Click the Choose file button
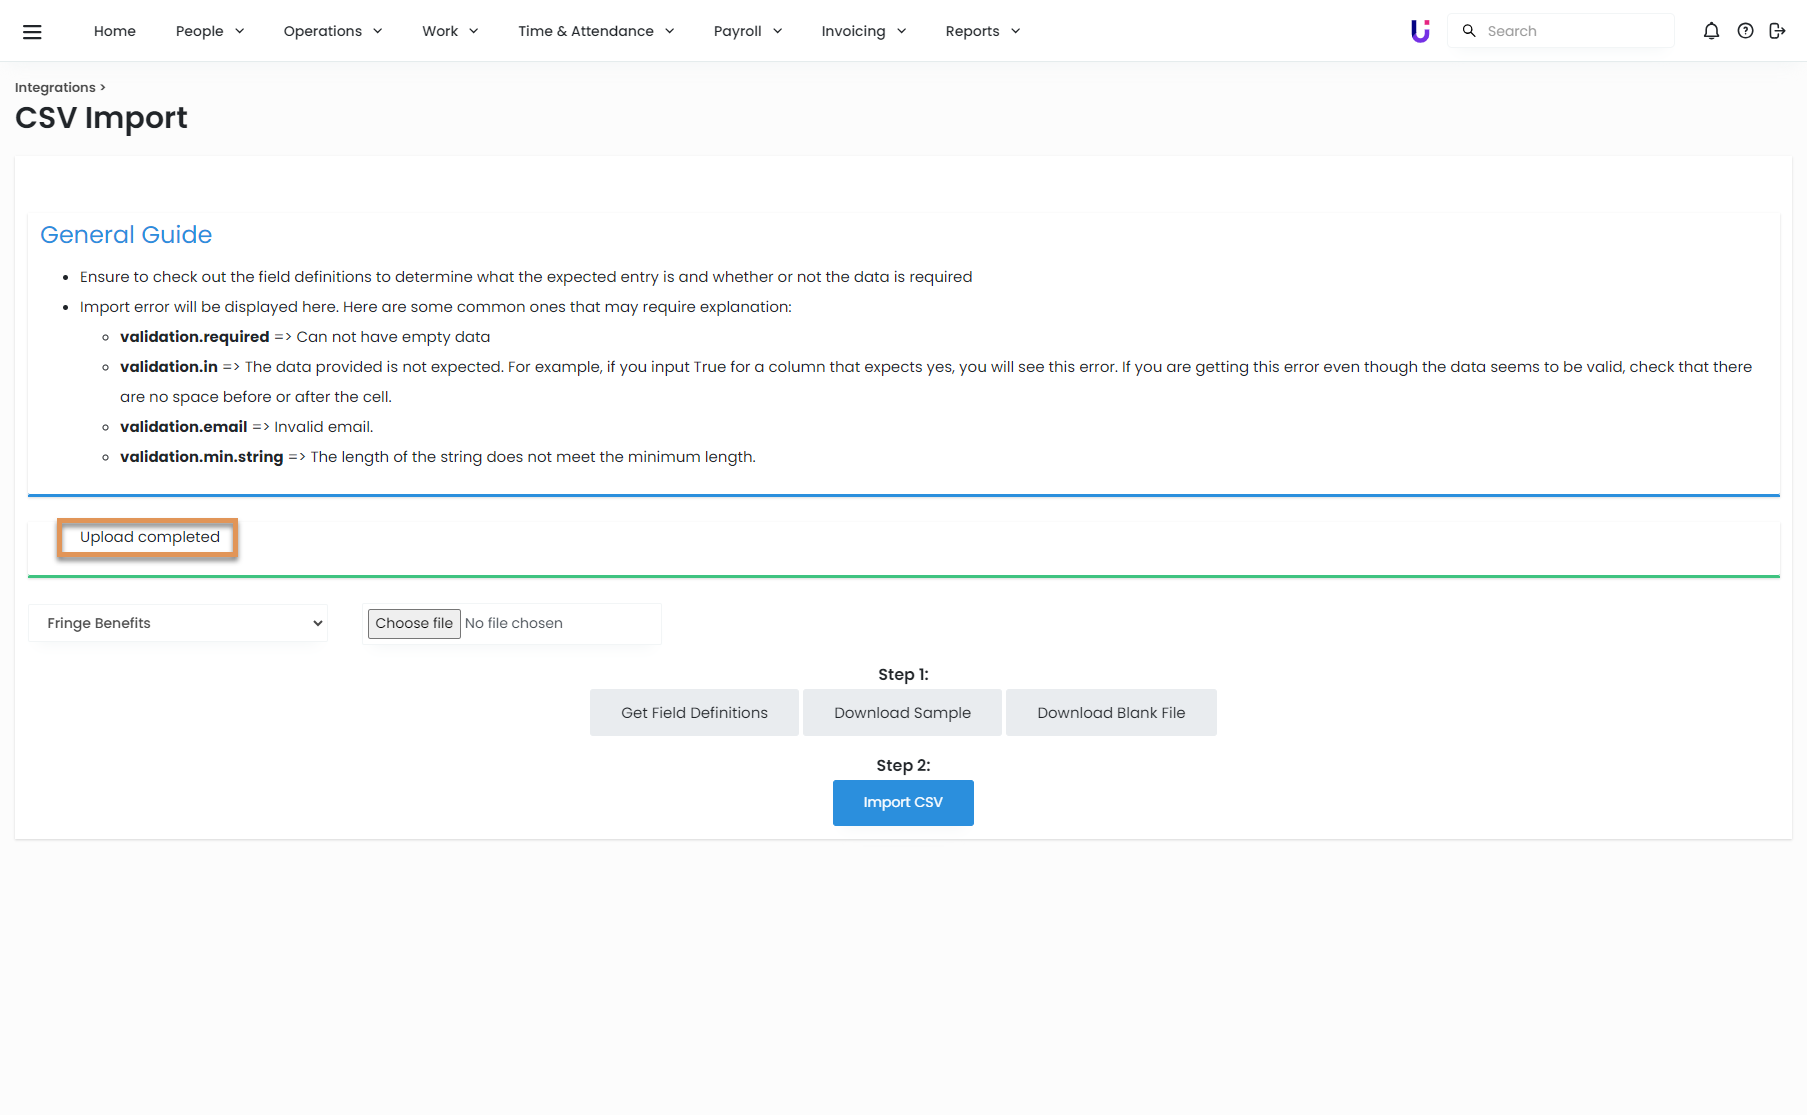Viewport: 1807px width, 1115px height. point(414,623)
